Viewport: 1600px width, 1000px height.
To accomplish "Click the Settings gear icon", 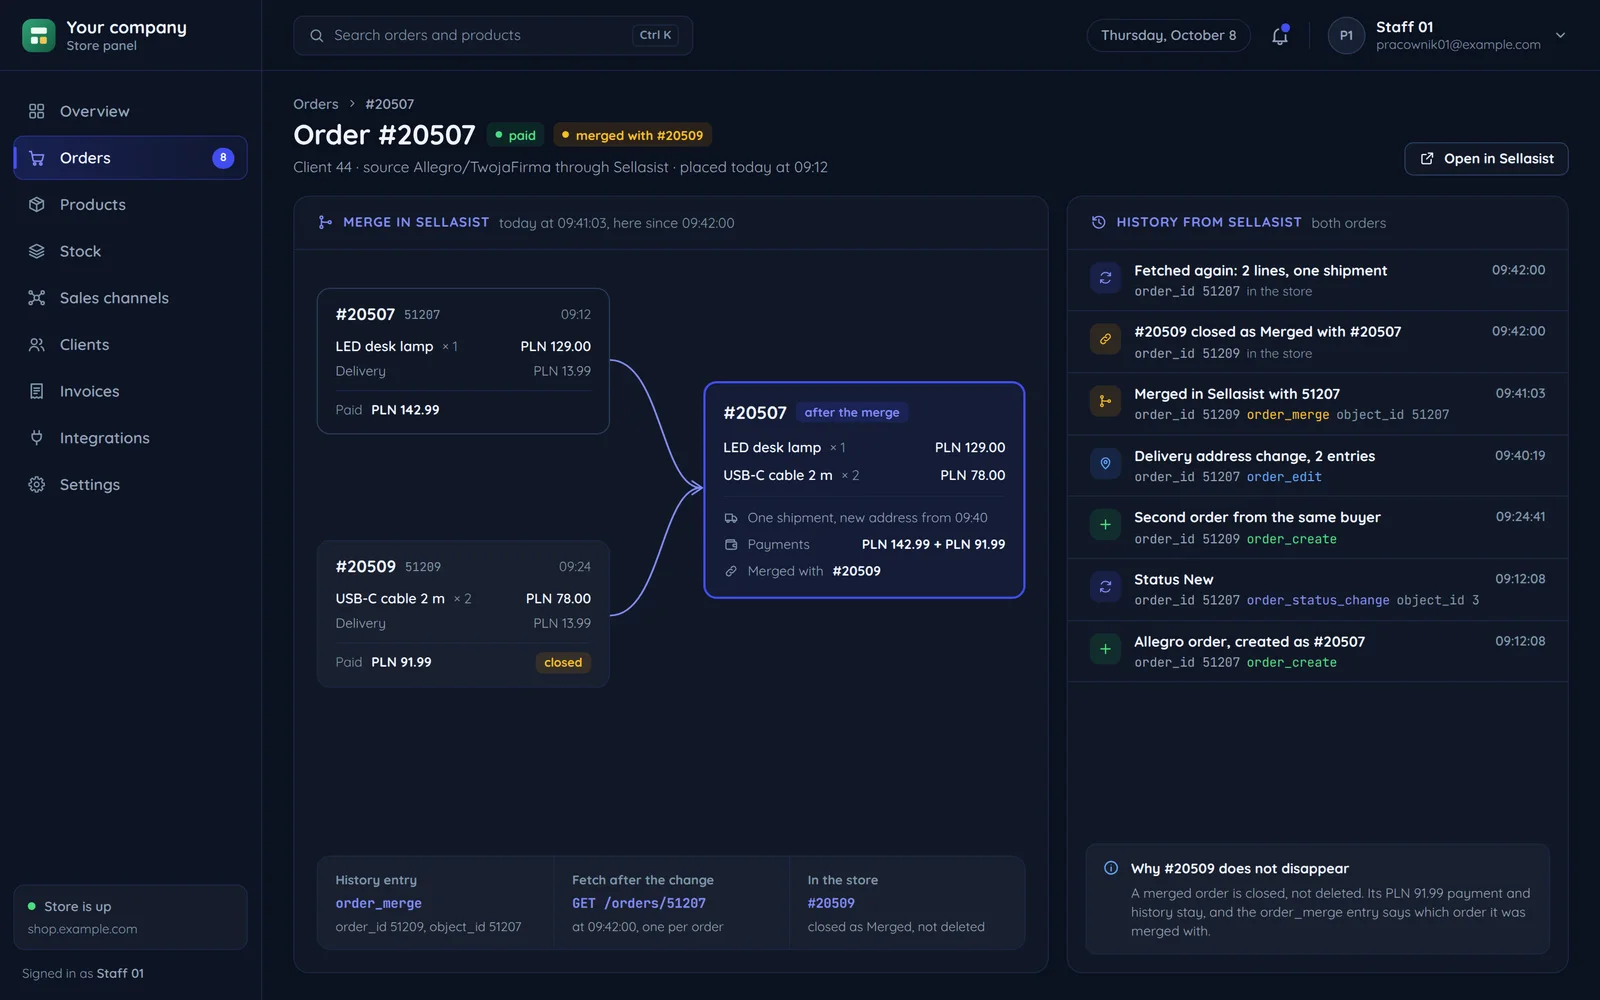I will click(x=37, y=485).
